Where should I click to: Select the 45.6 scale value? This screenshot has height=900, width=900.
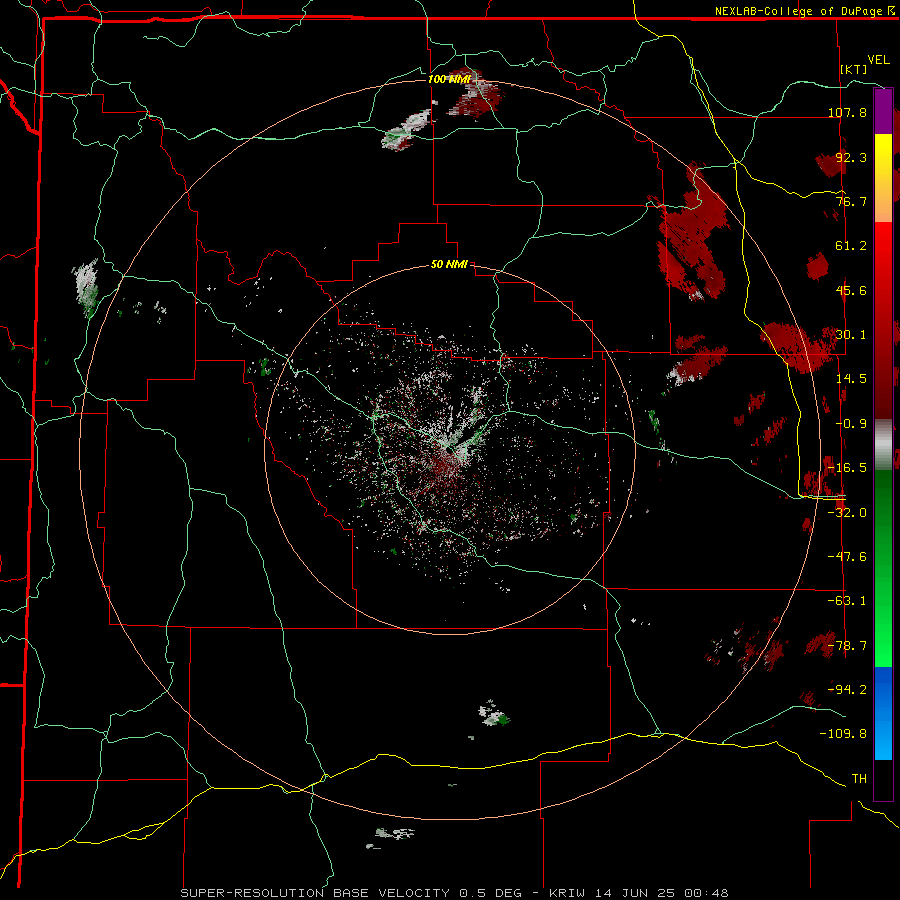point(851,290)
